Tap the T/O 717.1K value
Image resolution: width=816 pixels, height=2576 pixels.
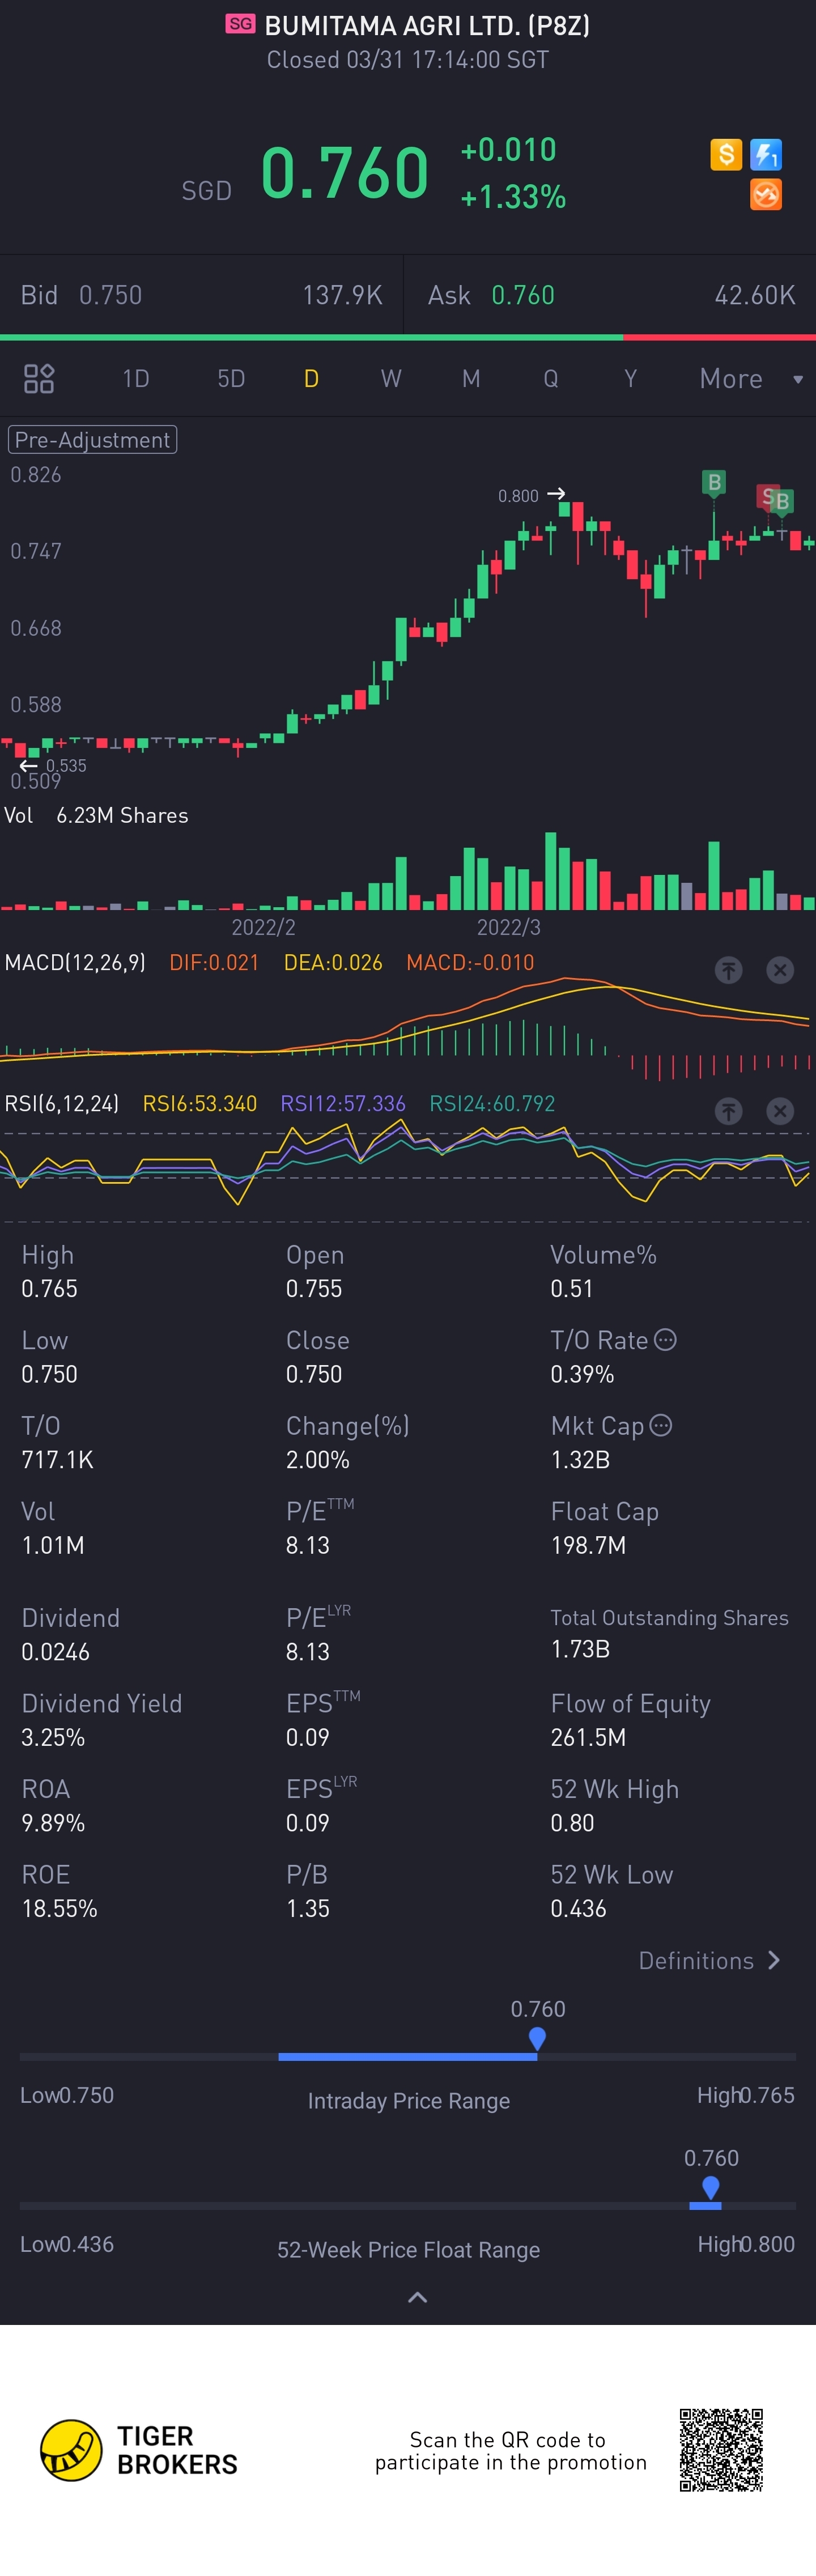(57, 1460)
